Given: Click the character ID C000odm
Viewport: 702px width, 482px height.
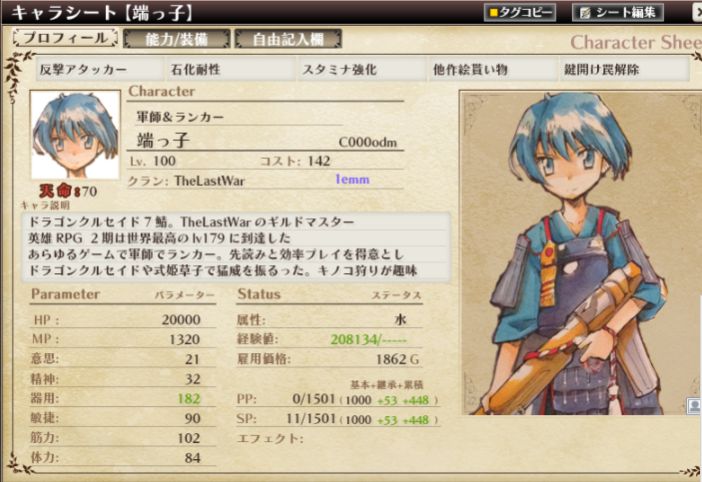Looking at the screenshot, I should click(368, 142).
